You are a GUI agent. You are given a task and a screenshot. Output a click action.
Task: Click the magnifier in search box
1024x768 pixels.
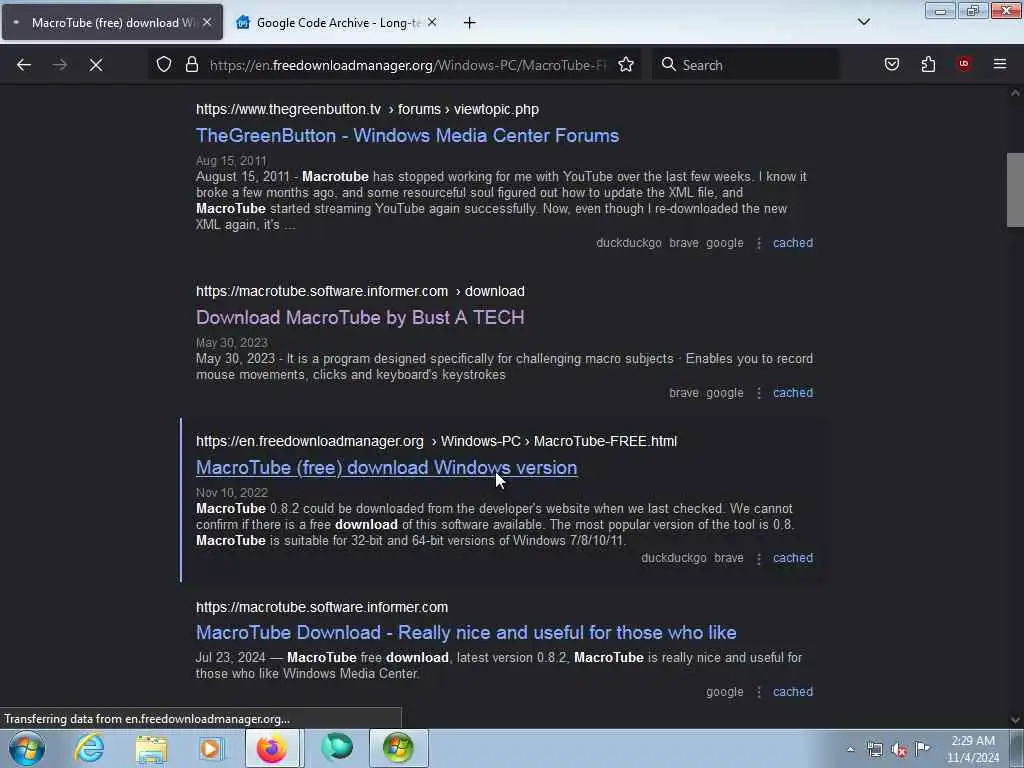(x=668, y=65)
